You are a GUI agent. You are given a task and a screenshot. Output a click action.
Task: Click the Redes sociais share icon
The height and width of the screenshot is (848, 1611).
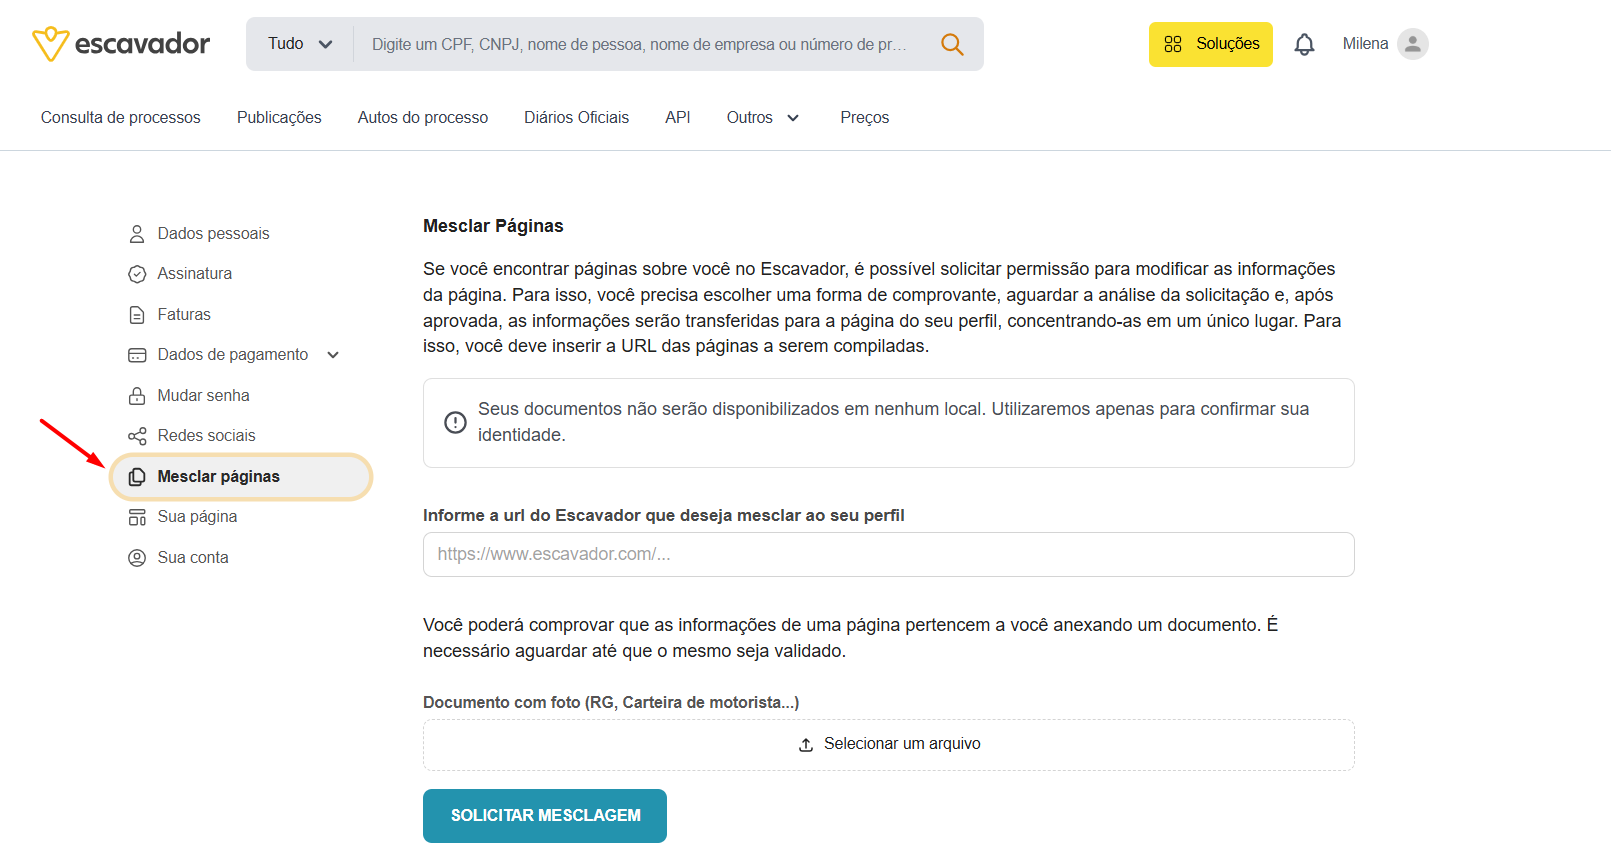137,436
